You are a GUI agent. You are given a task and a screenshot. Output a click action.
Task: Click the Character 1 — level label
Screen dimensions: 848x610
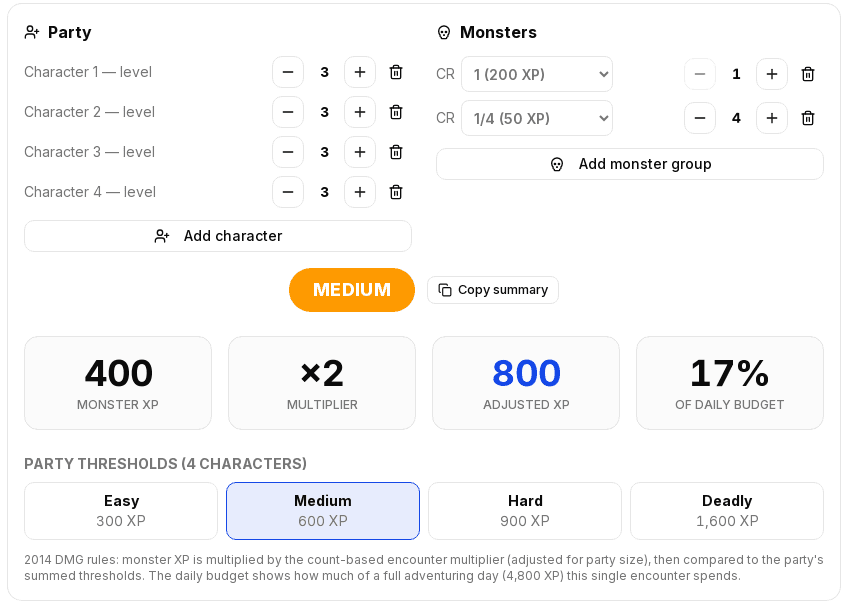pyautogui.click(x=88, y=72)
